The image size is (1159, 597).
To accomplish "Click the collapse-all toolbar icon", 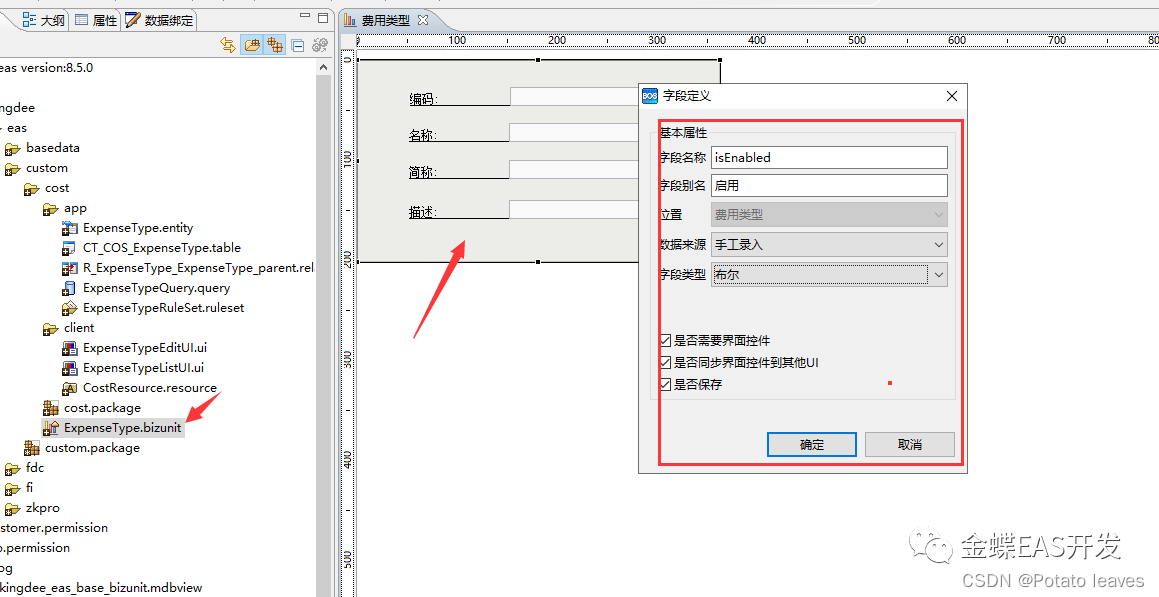I will tap(297, 45).
